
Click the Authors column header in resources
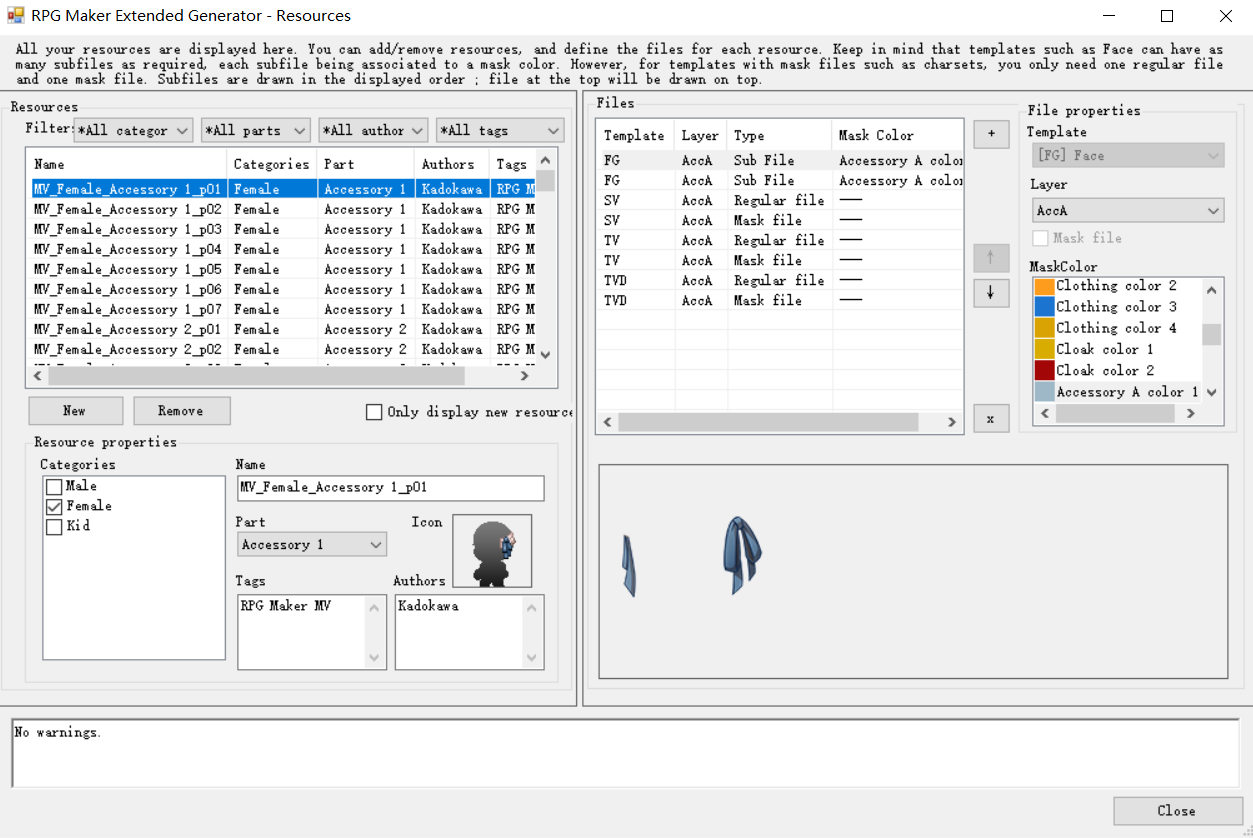click(x=452, y=164)
